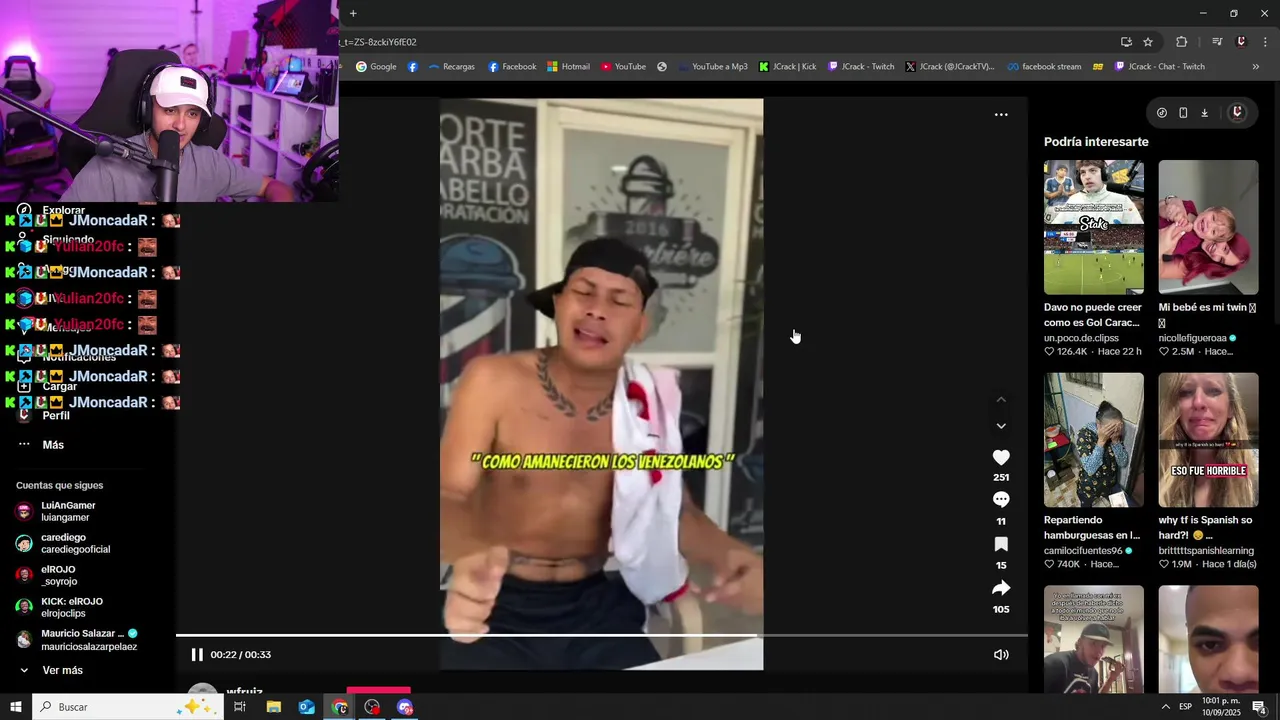
Task: Open the Facebook bookmark
Action: [x=512, y=67]
